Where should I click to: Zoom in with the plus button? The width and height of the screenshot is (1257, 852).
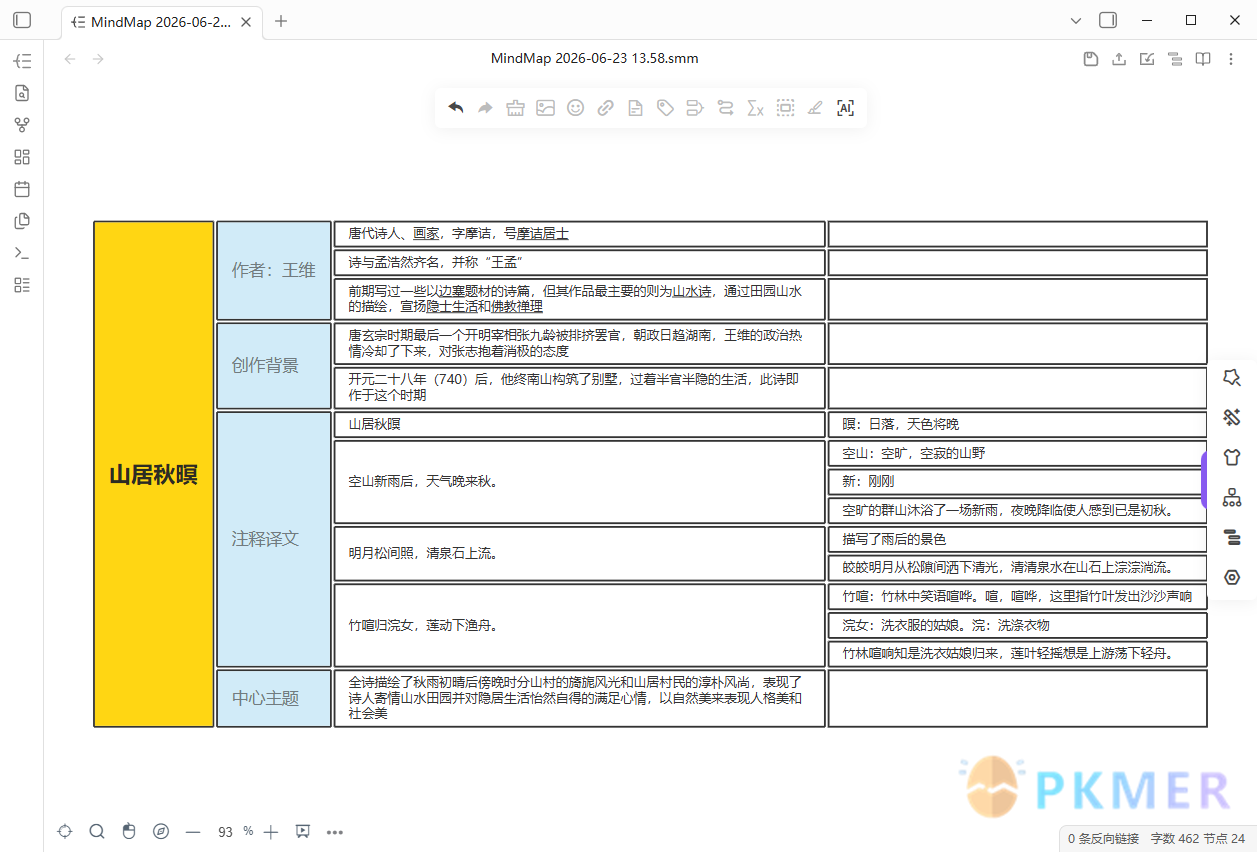pyautogui.click(x=270, y=831)
